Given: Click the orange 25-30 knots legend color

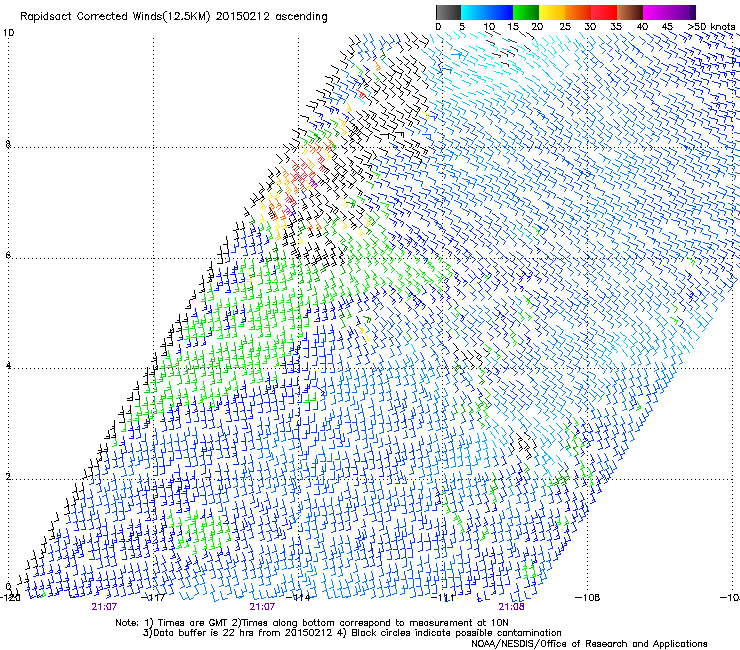Looking at the screenshot, I should click(578, 12).
